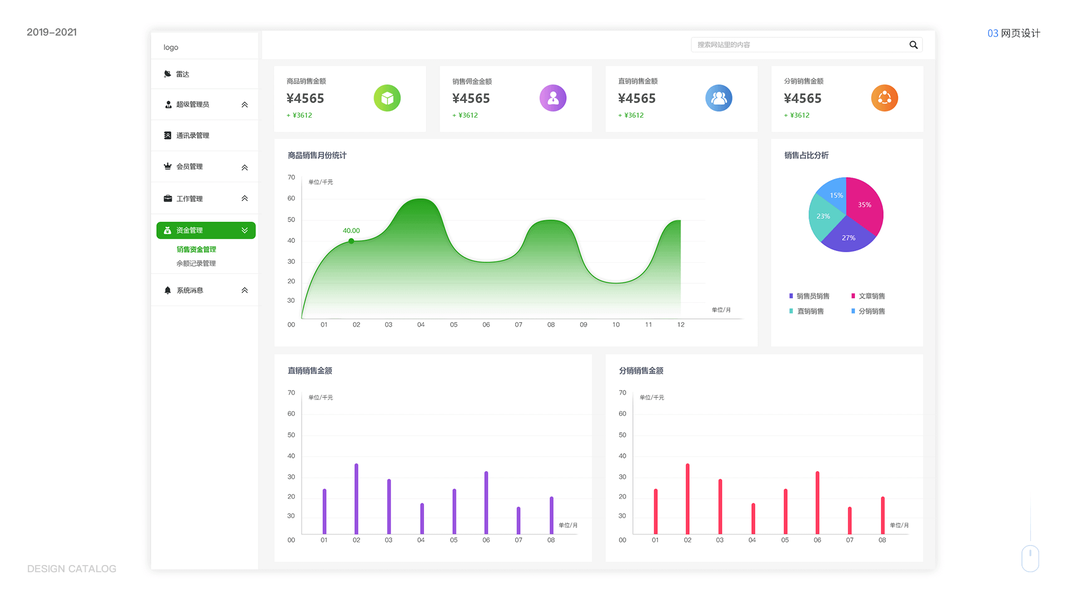Image resolution: width=1067 pixels, height=600 pixels.
Task: Click the 40.00 data point on area chart
Action: [351, 241]
